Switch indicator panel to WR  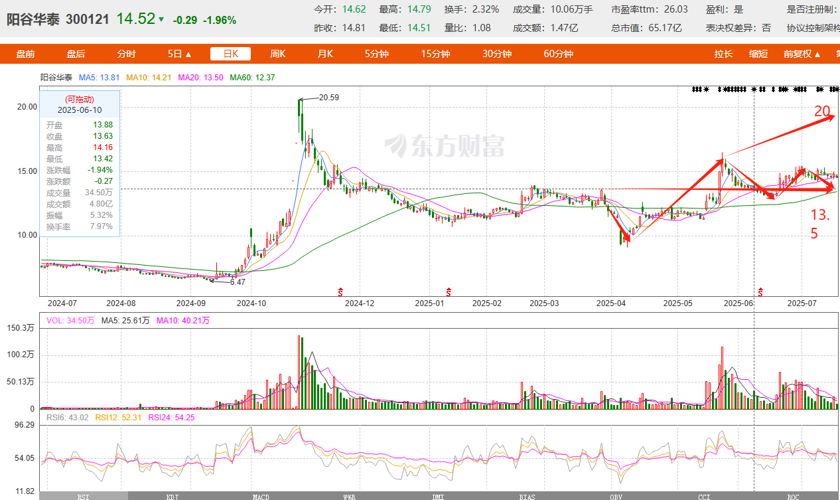[x=349, y=496]
